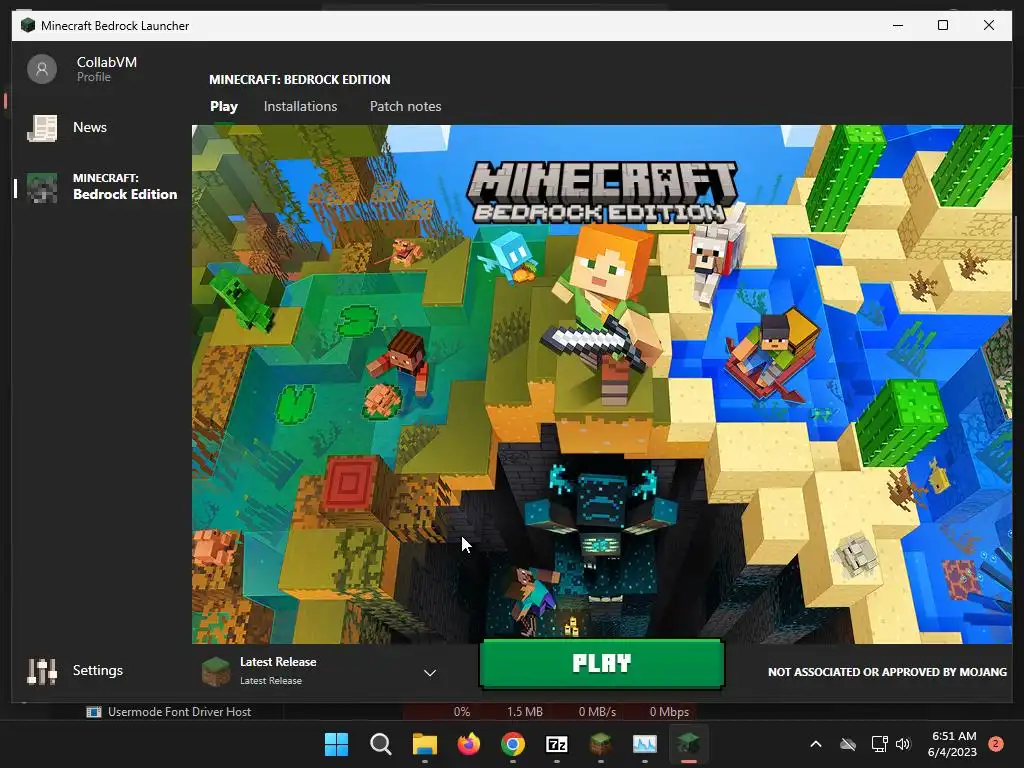1024x768 pixels.
Task: Minimize the Bedrock Launcher window
Action: [x=898, y=25]
